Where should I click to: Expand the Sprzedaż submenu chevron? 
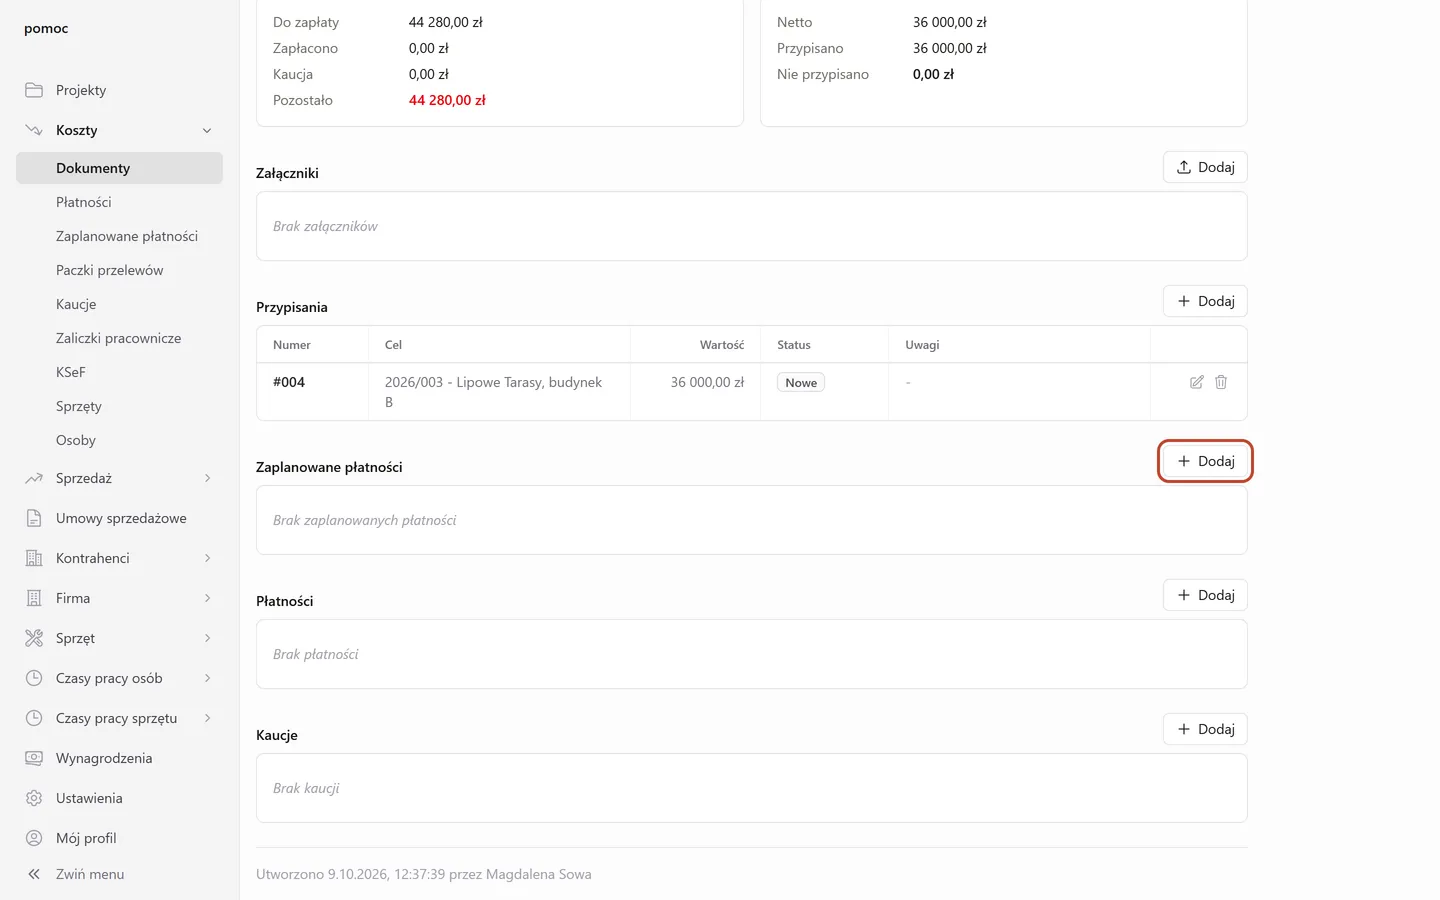click(x=207, y=478)
